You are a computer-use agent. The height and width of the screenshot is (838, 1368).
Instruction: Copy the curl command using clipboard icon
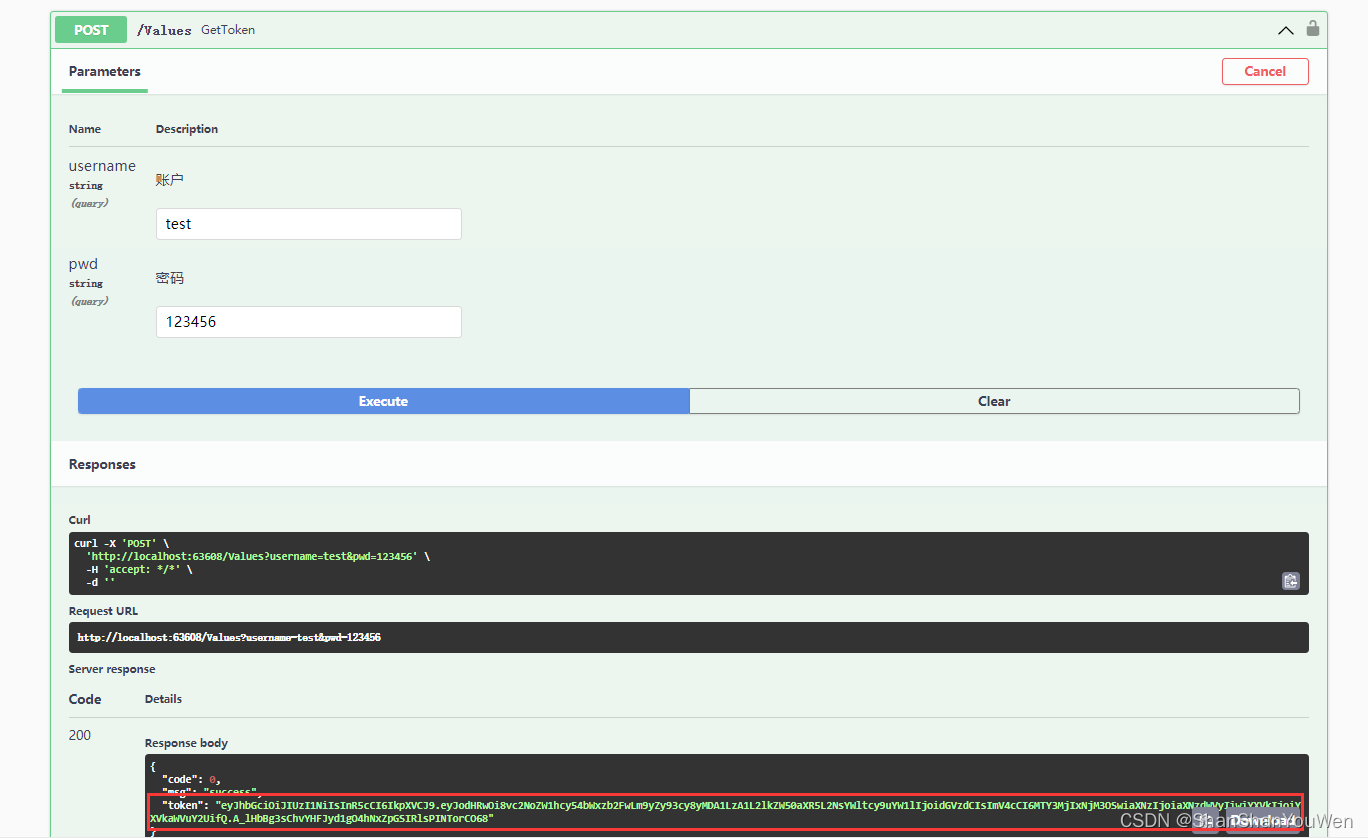click(1290, 581)
